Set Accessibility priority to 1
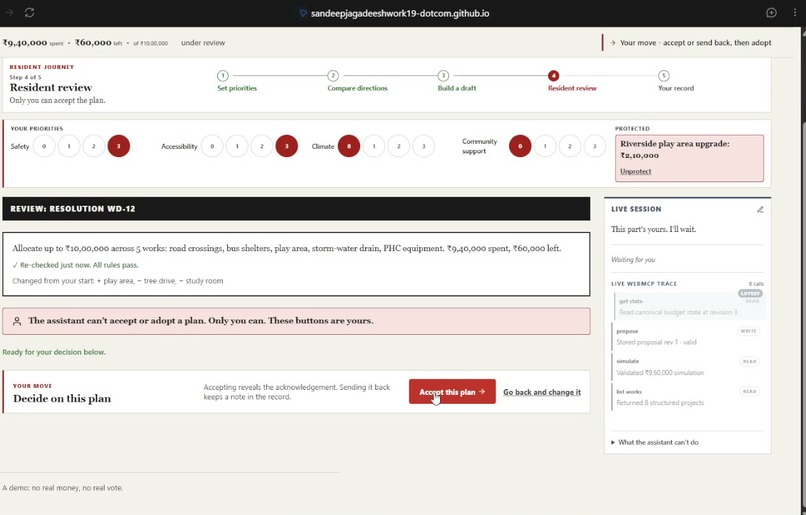 (x=237, y=146)
